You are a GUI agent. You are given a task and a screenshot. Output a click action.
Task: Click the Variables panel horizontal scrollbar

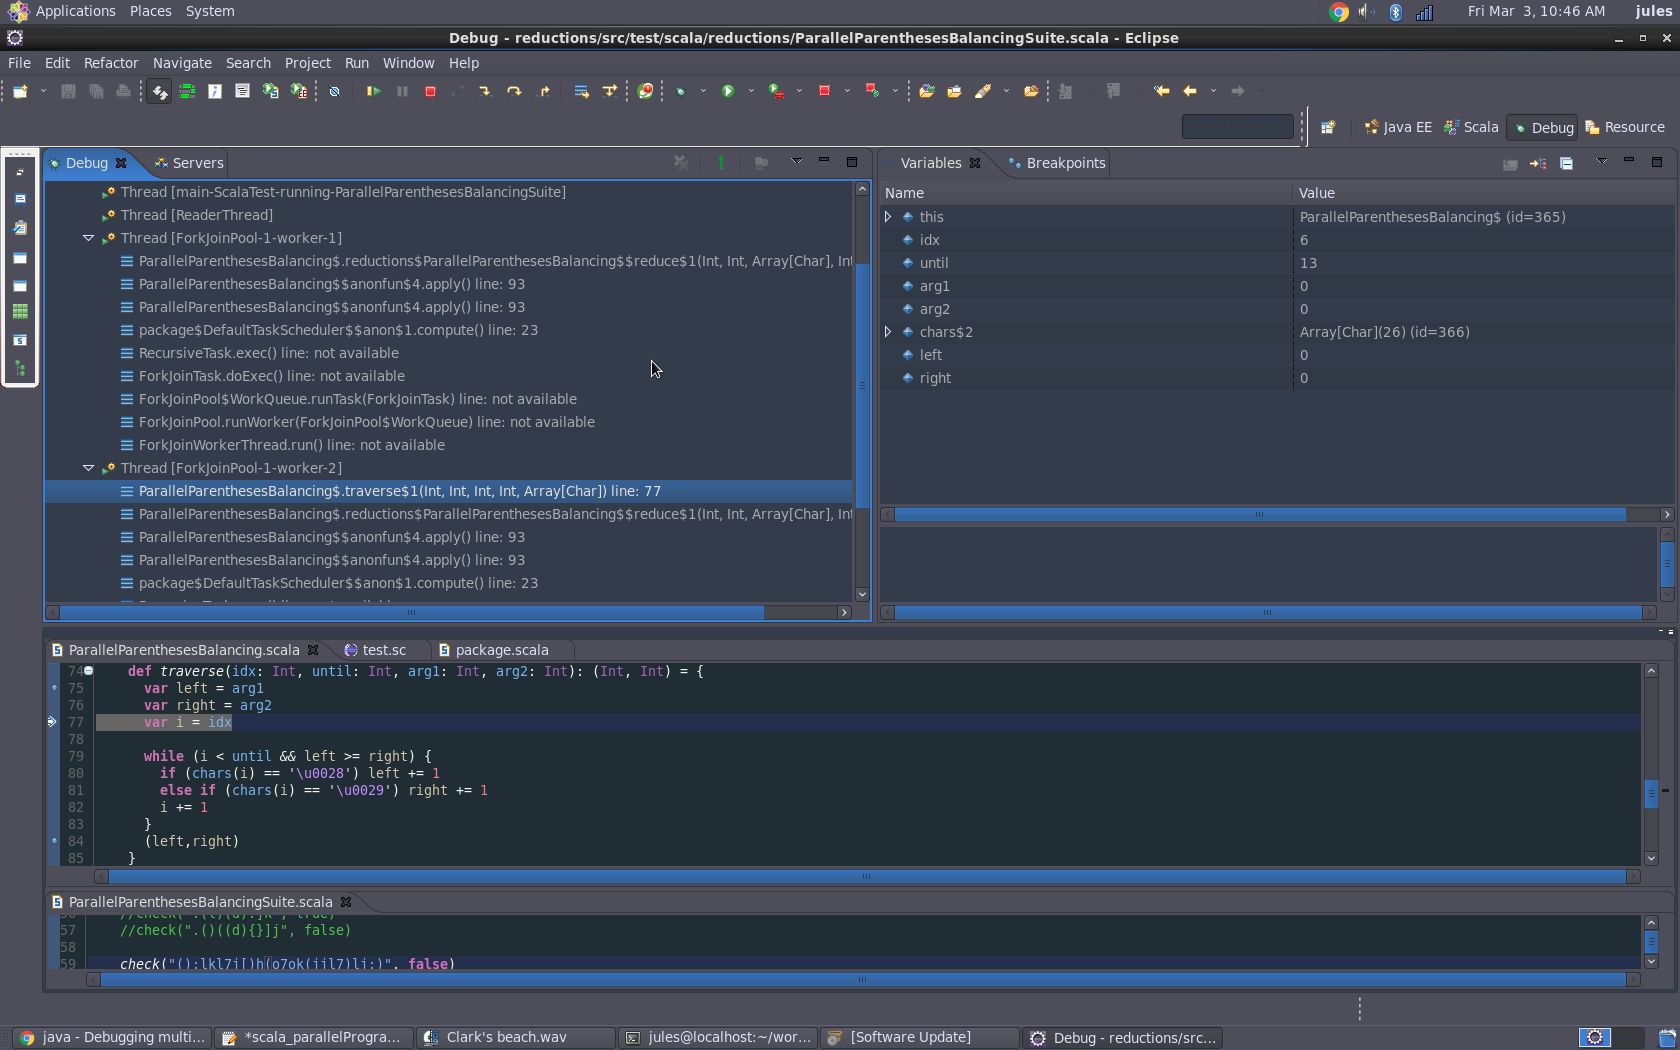(1260, 514)
